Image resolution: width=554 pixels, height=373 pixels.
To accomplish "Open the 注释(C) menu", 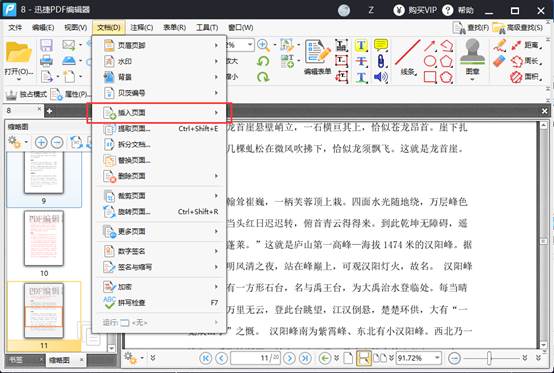I will click(141, 28).
